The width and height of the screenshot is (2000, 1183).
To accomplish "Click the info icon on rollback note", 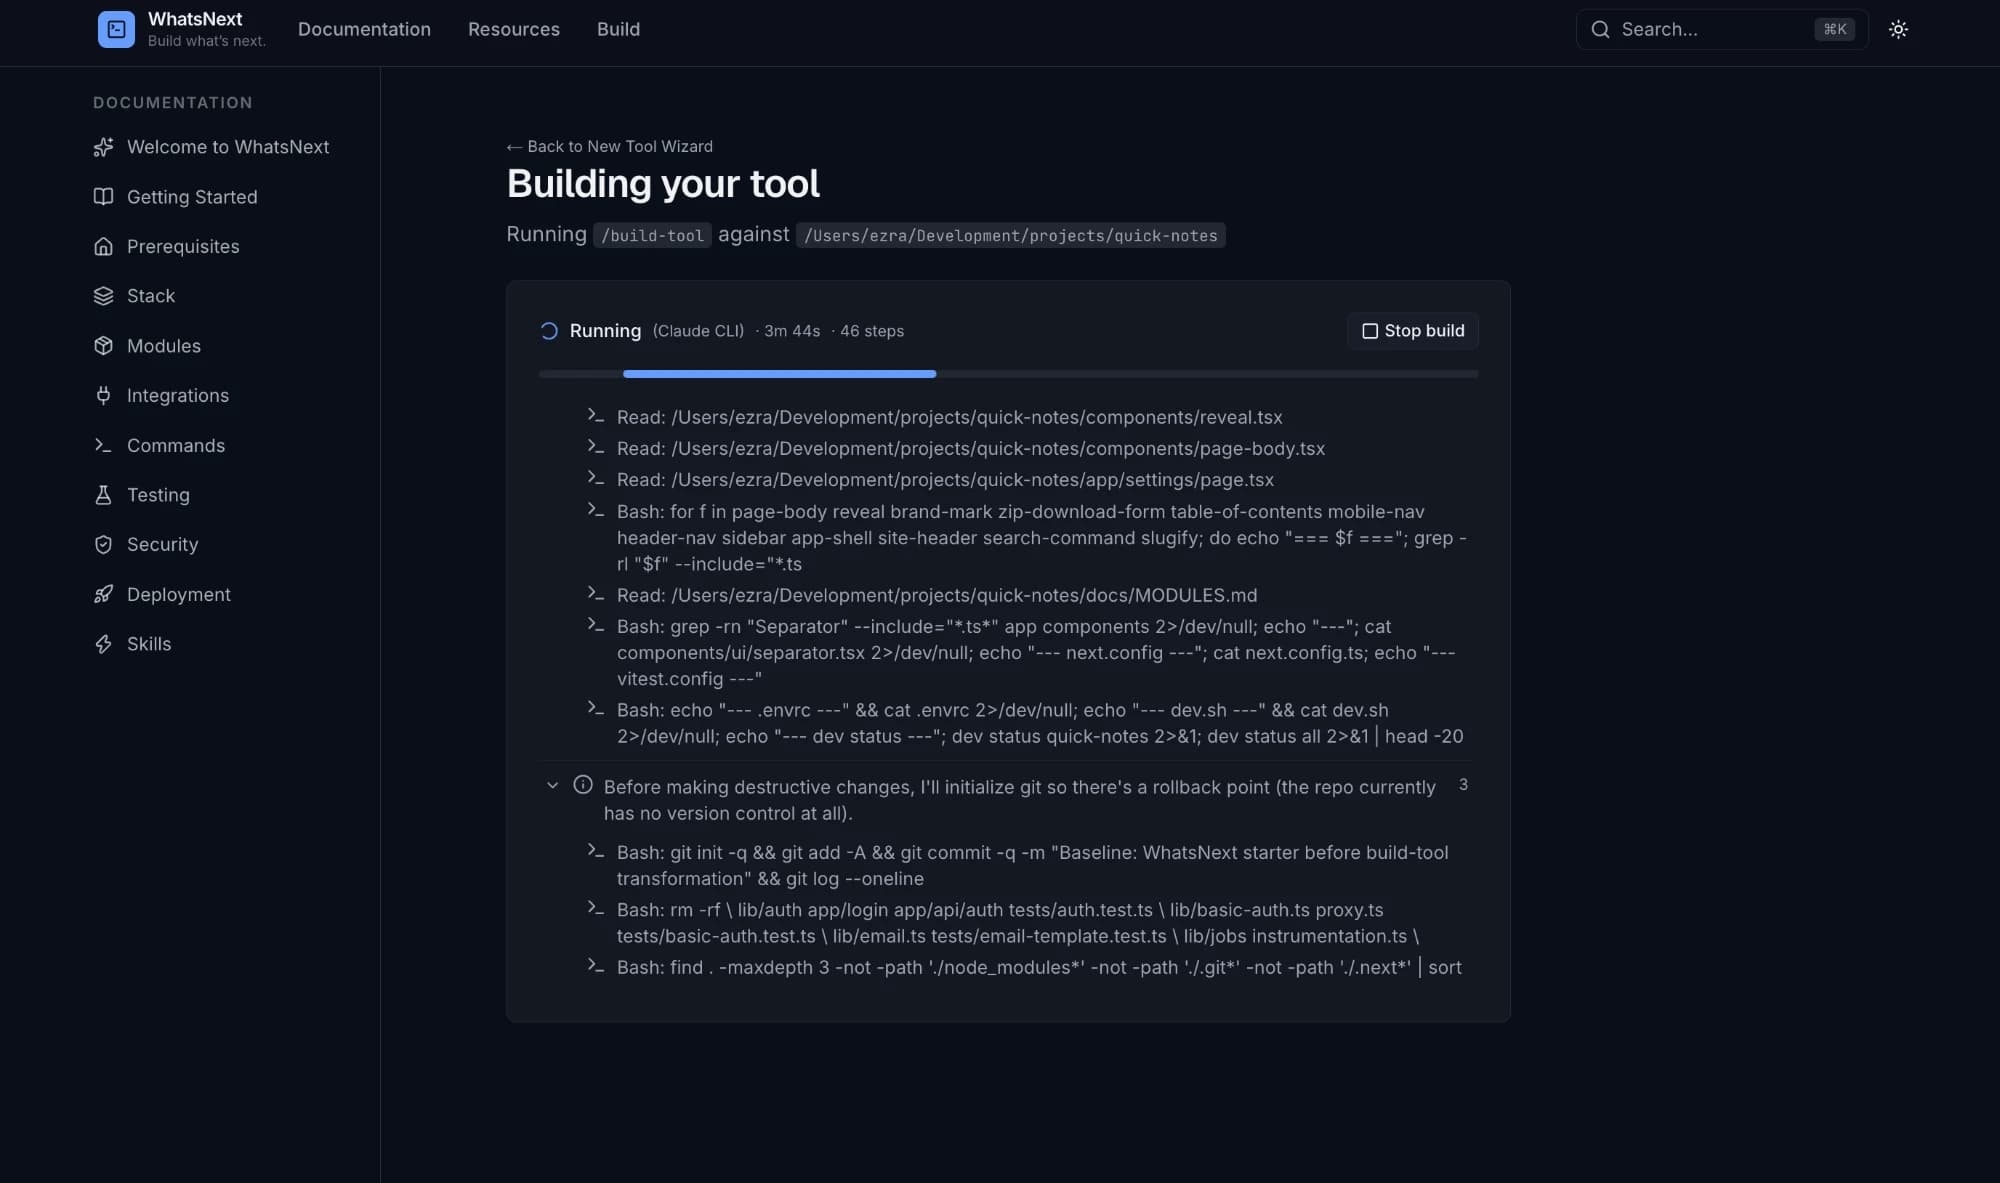I will tap(583, 785).
